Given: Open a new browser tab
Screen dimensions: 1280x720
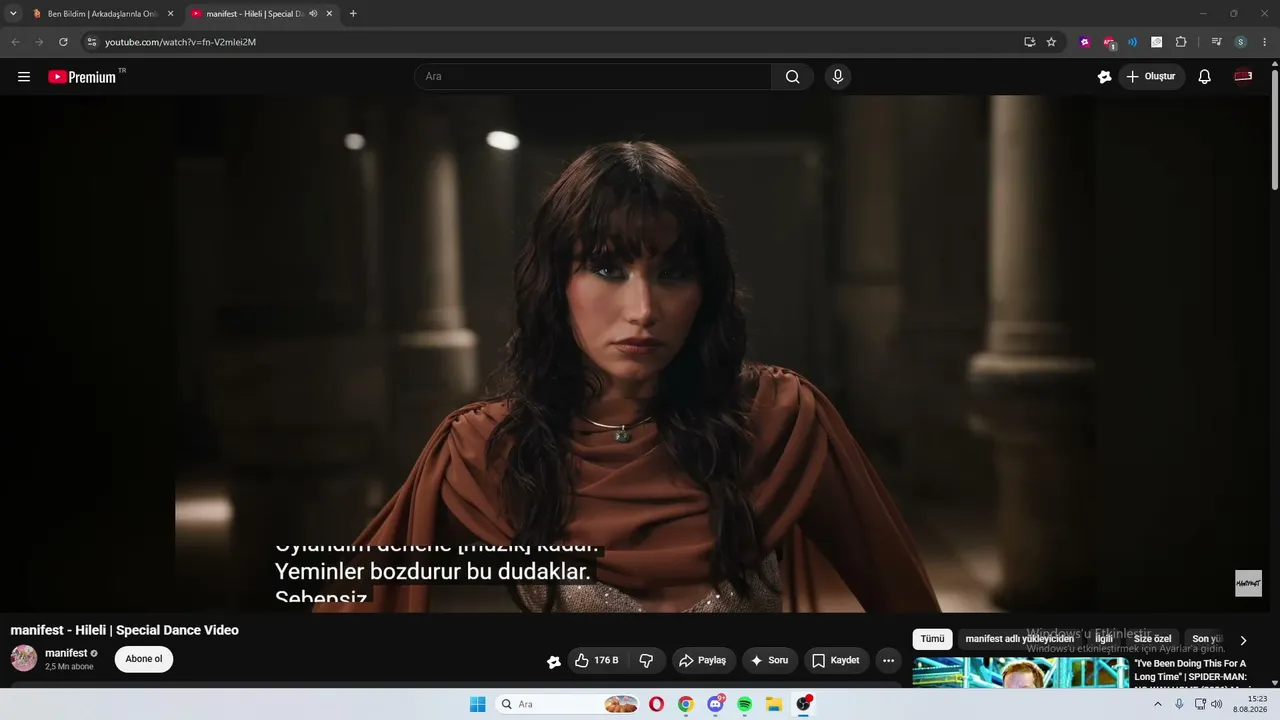Looking at the screenshot, I should pos(353,14).
